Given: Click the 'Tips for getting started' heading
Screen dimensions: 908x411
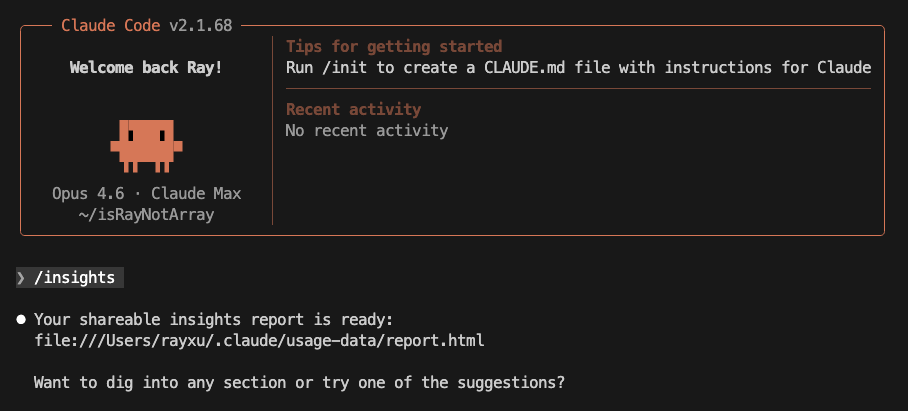Looking at the screenshot, I should 394,46.
